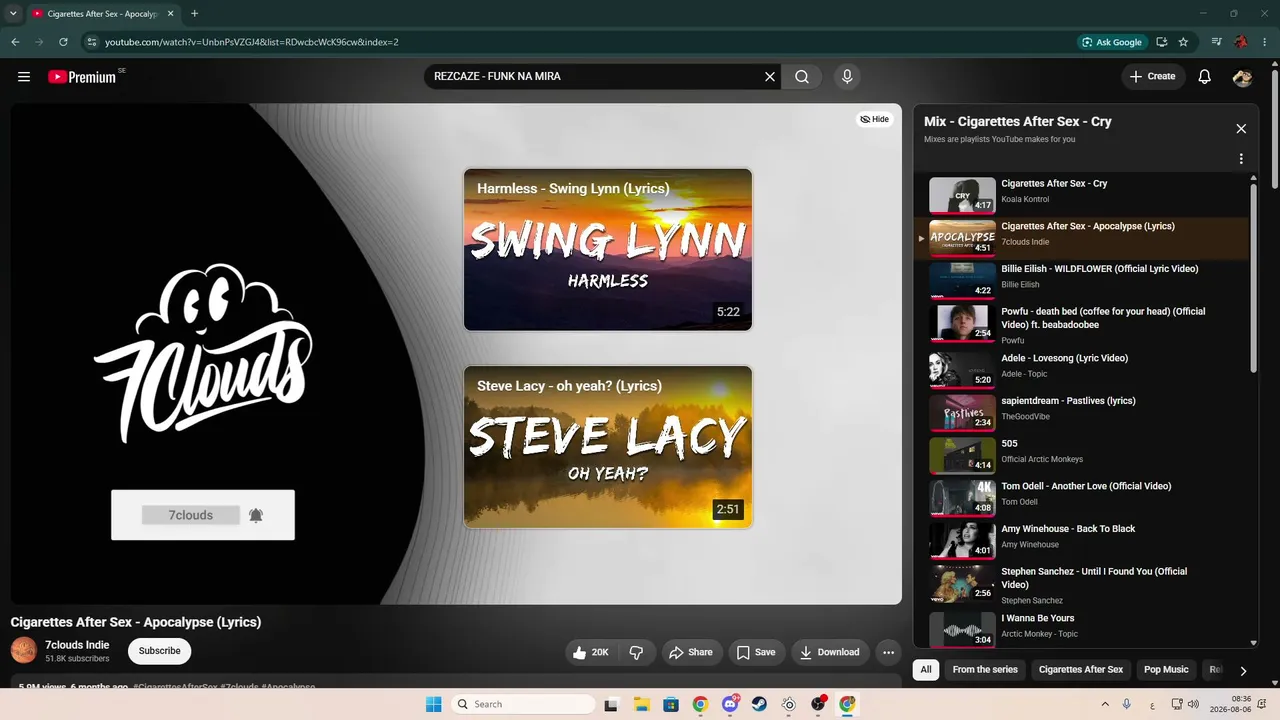Open Discord from the taskbar
The image size is (1280, 720).
coord(730,704)
